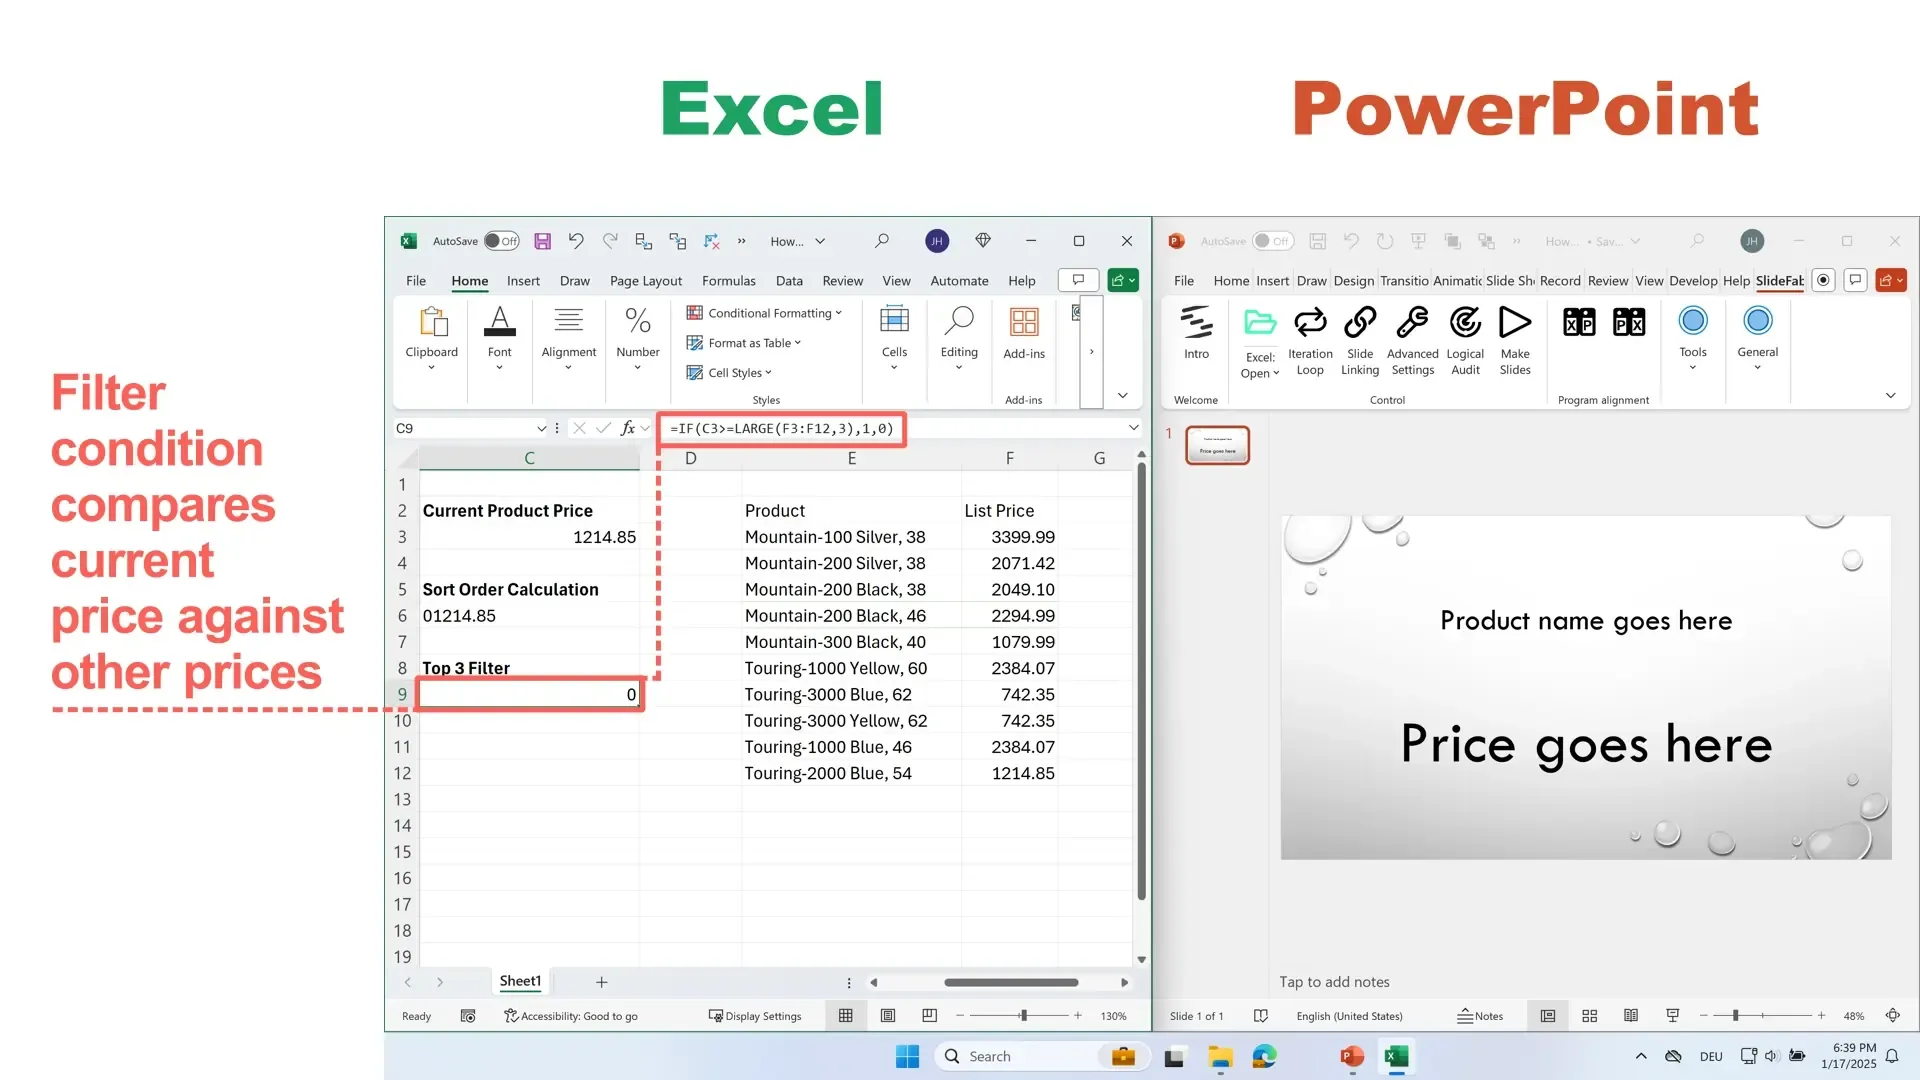Start PowerPoint slide show from status bar
Image resolution: width=1920 pixels, height=1080 pixels.
coord(1672,1016)
